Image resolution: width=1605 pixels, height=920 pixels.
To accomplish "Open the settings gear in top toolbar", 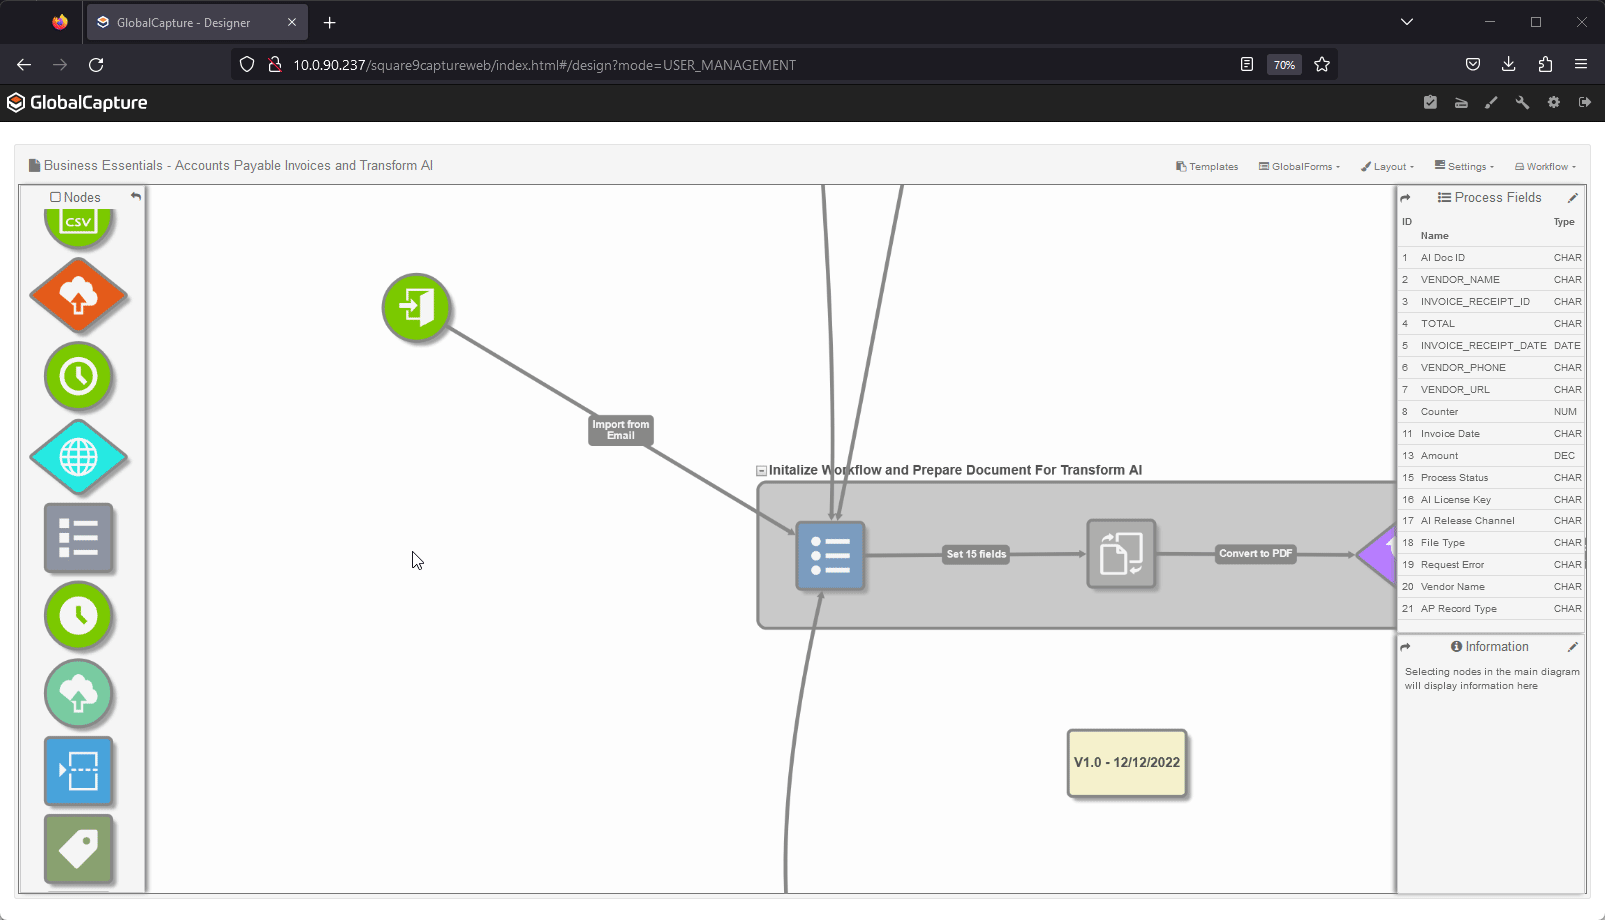I will point(1553,102).
